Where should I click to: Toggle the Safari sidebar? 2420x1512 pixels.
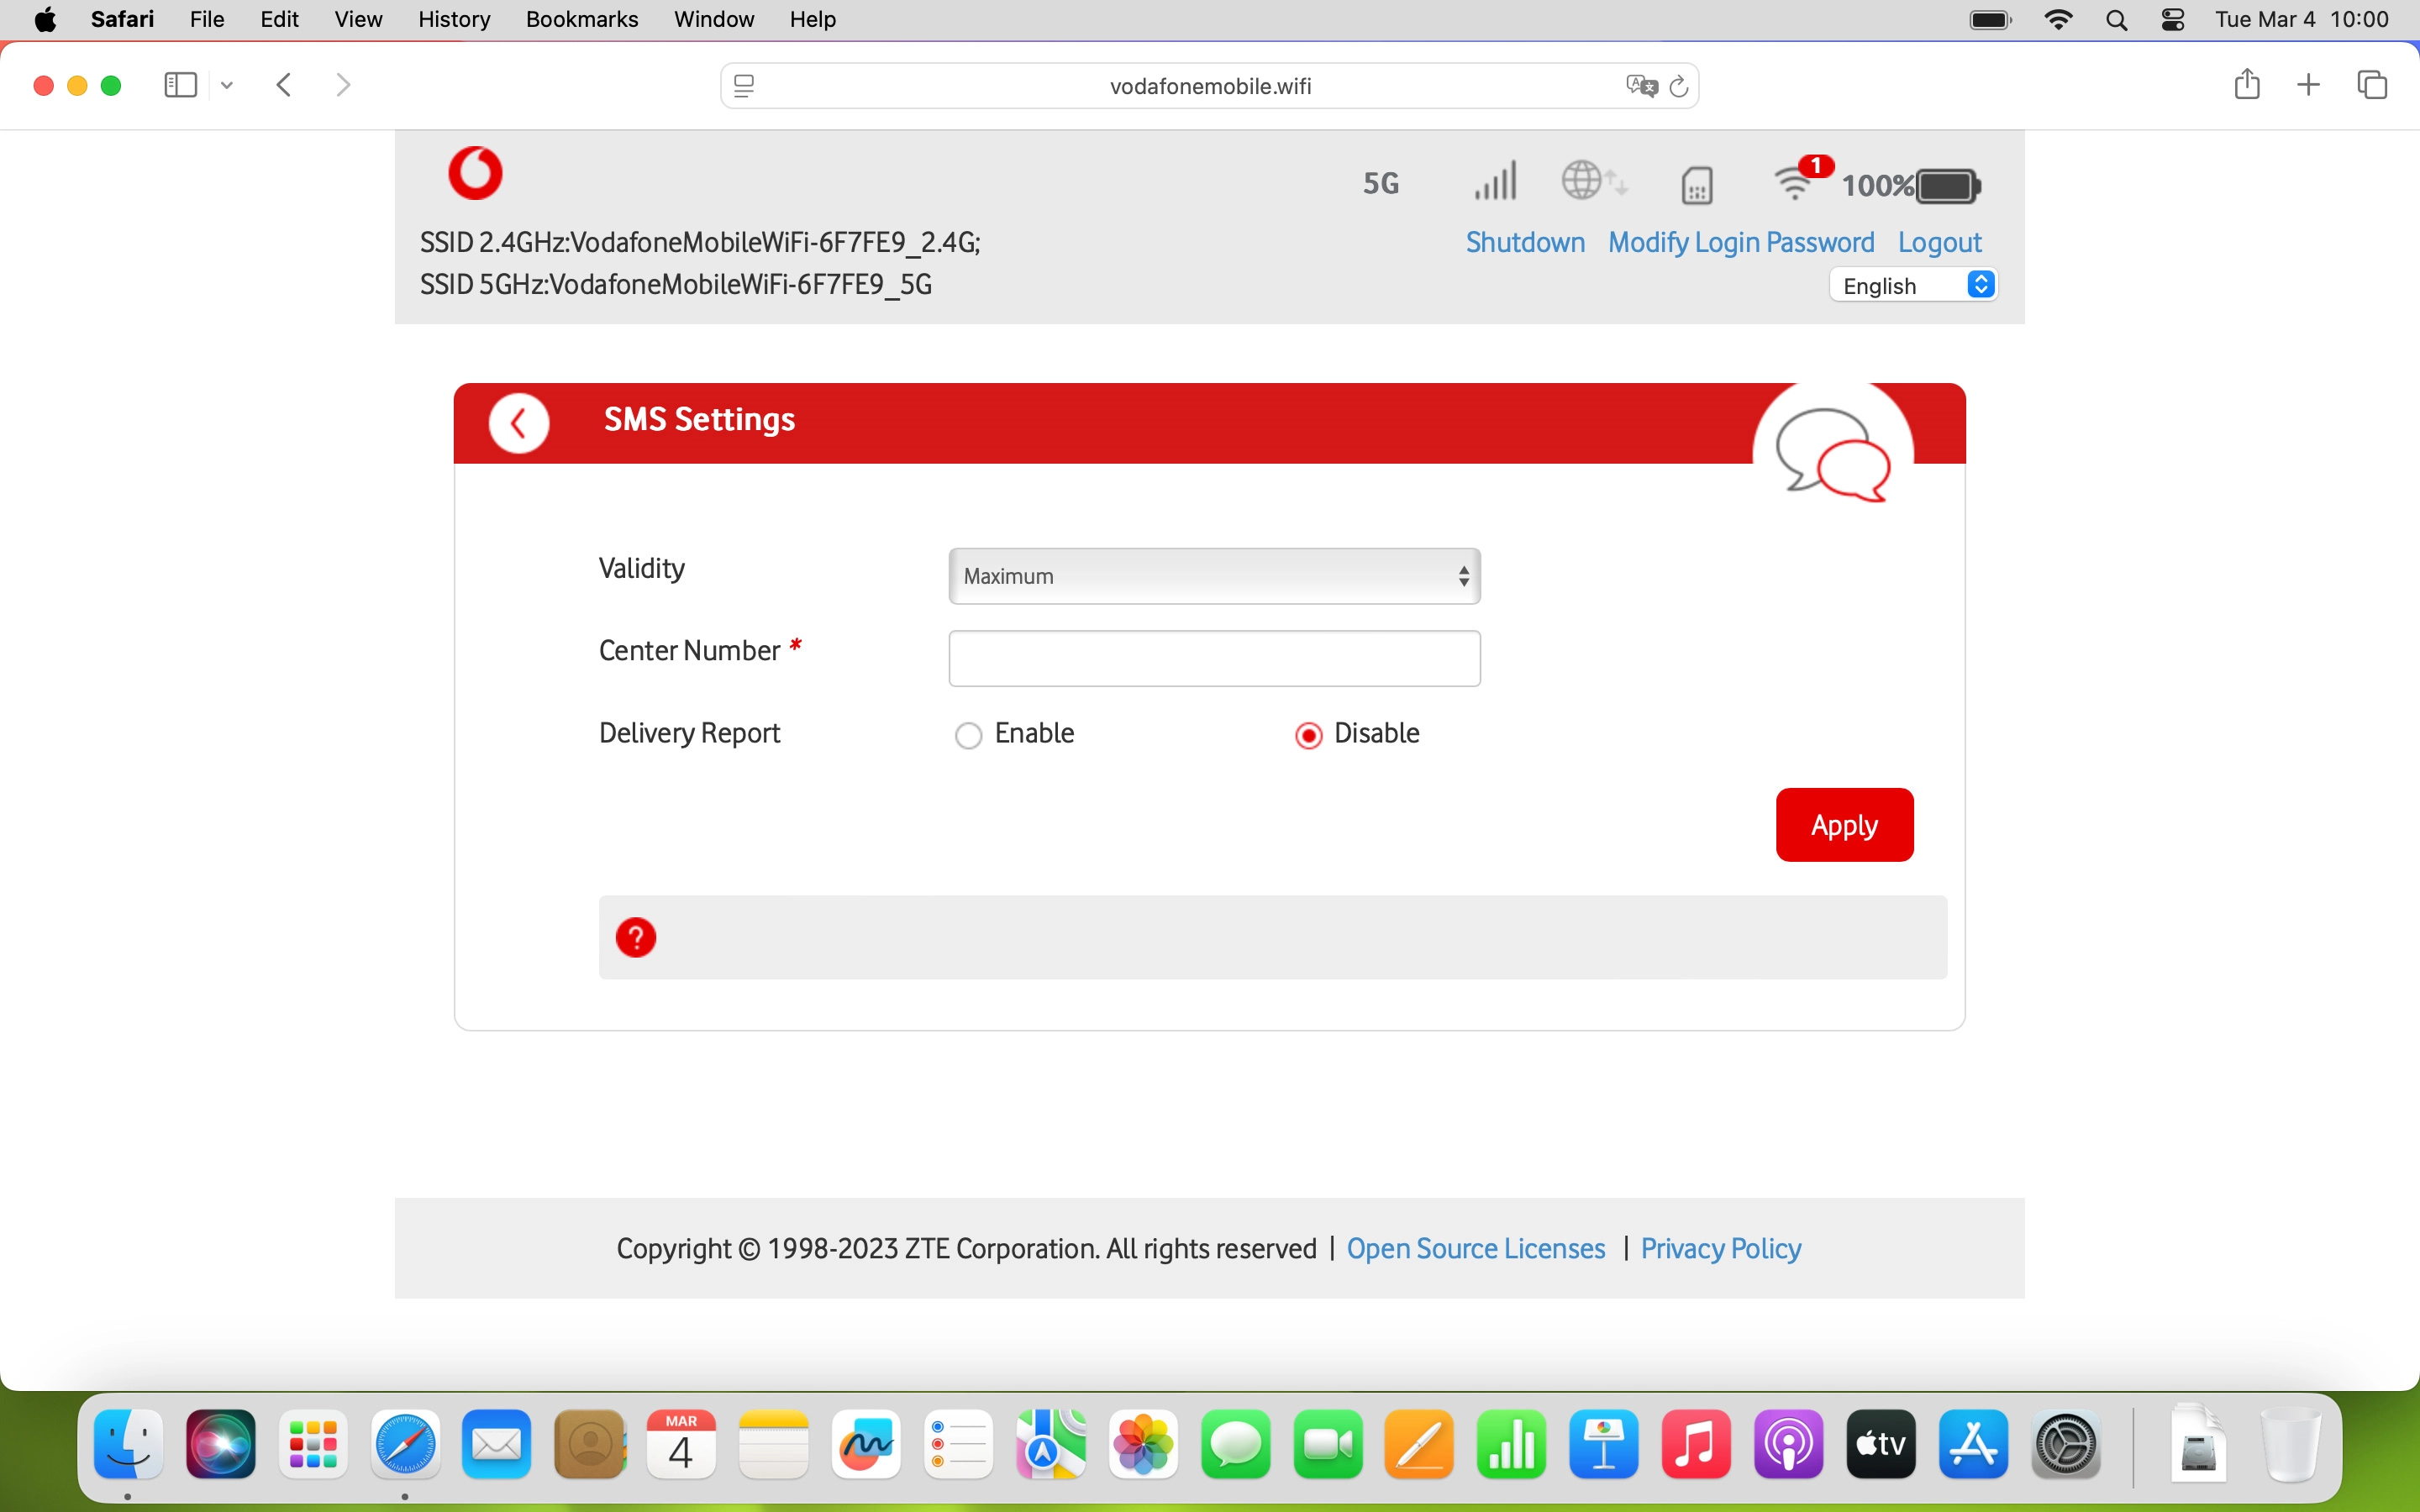click(179, 85)
